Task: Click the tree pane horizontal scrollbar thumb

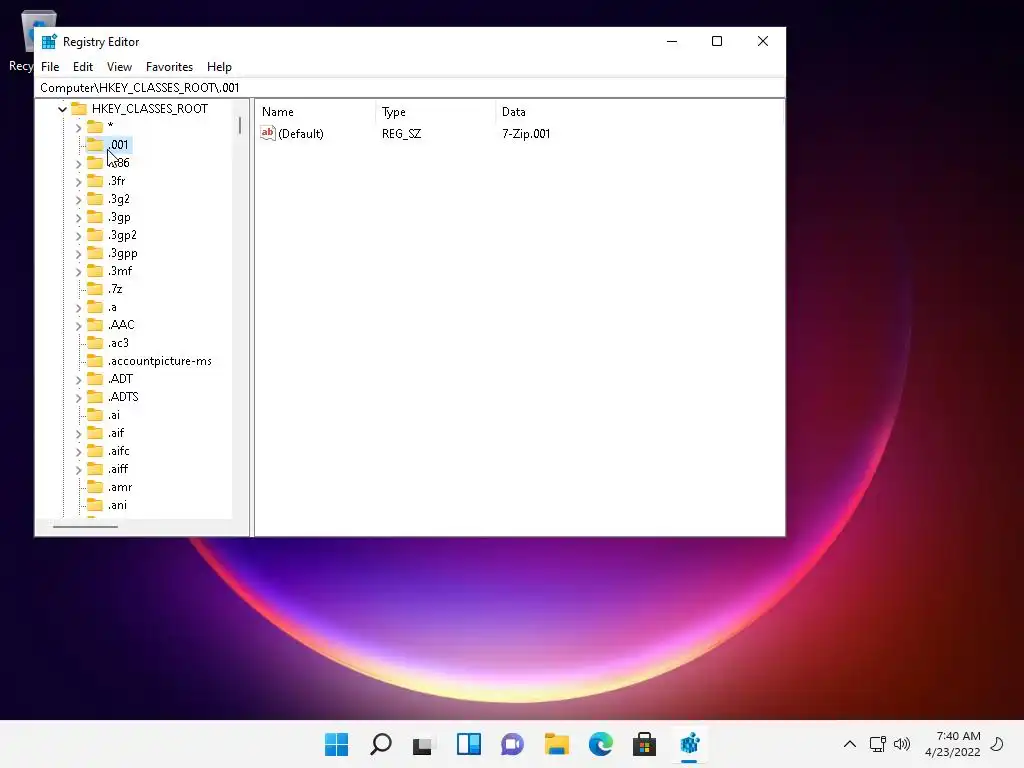Action: coord(86,526)
